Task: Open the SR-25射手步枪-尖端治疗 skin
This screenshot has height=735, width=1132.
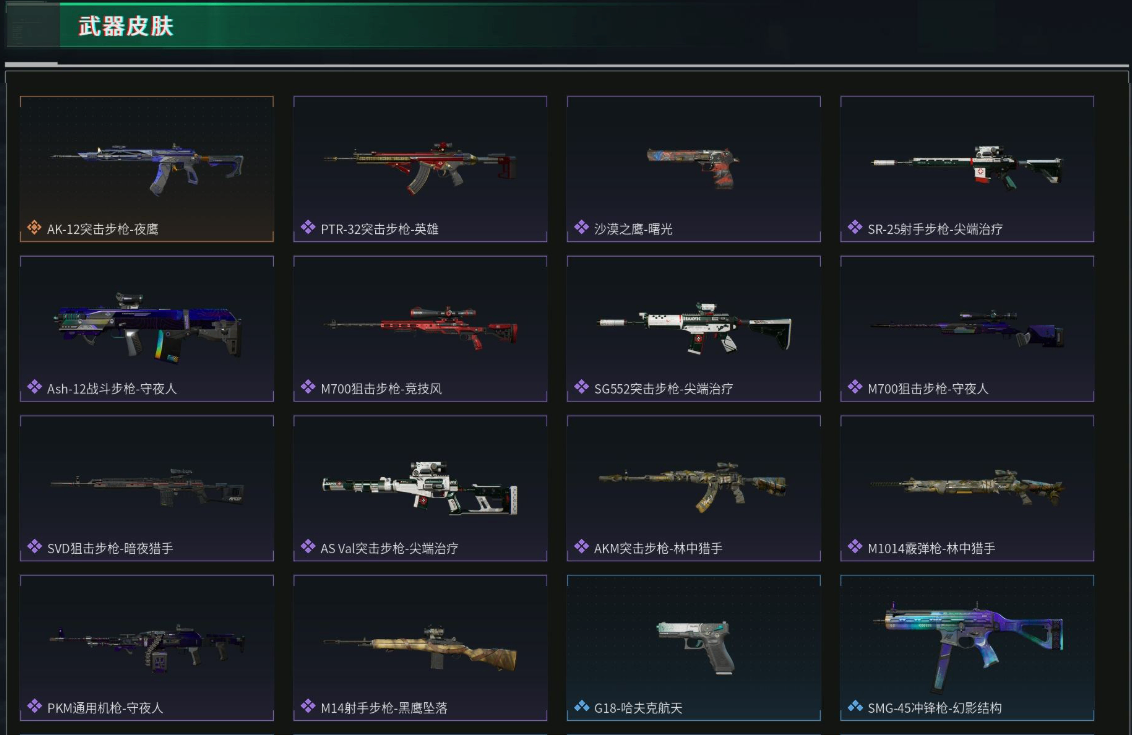Action: (967, 168)
